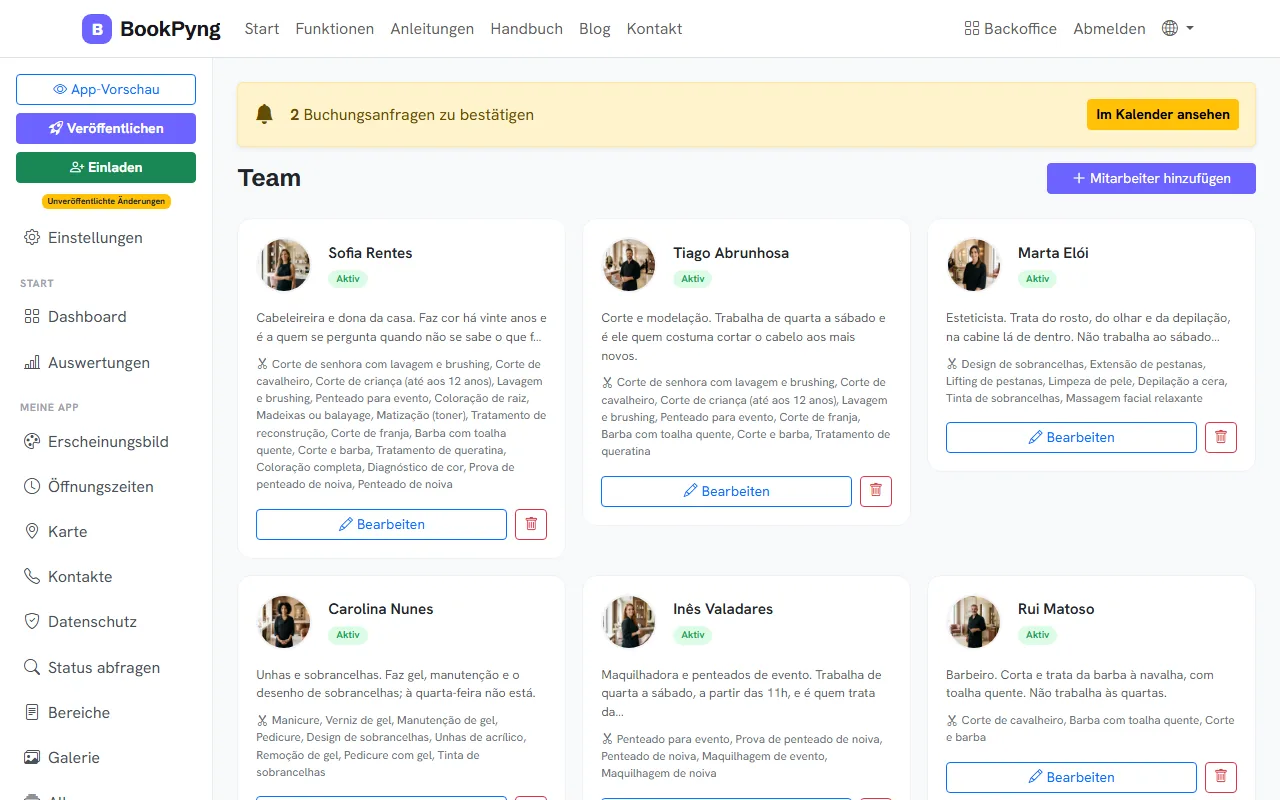Click Im Kalender ansehen button

1163,114
